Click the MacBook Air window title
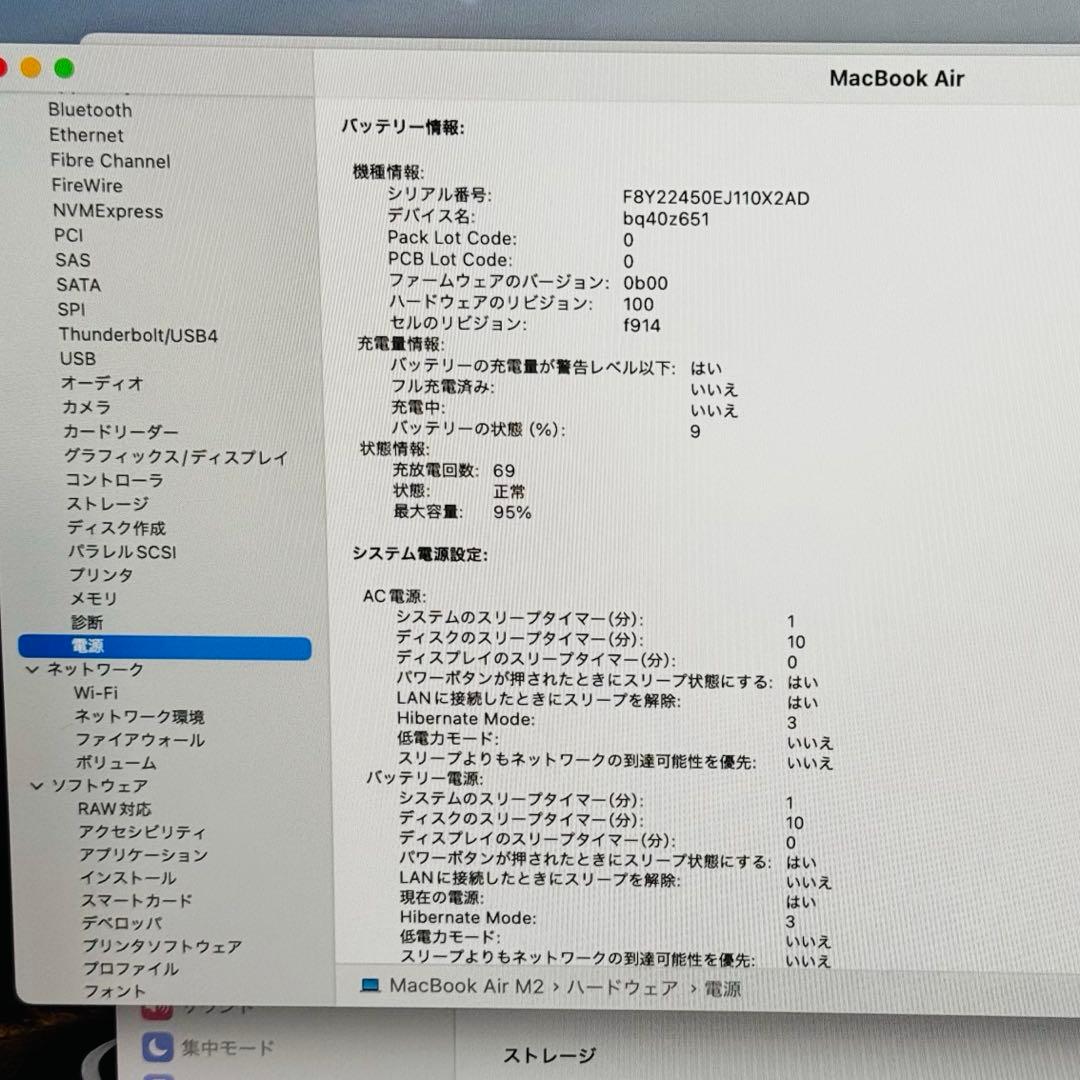This screenshot has height=1080, width=1080. click(896, 79)
